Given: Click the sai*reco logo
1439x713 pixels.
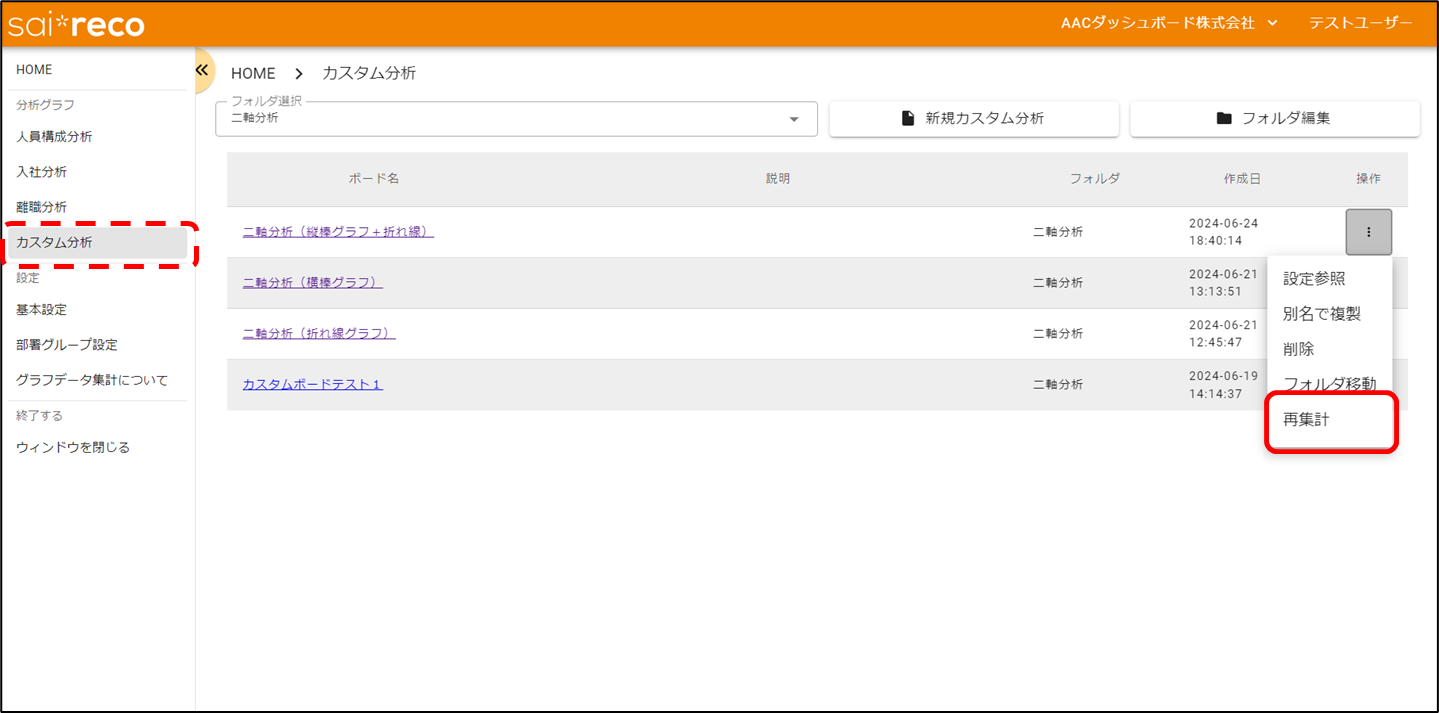Looking at the screenshot, I should [x=76, y=24].
